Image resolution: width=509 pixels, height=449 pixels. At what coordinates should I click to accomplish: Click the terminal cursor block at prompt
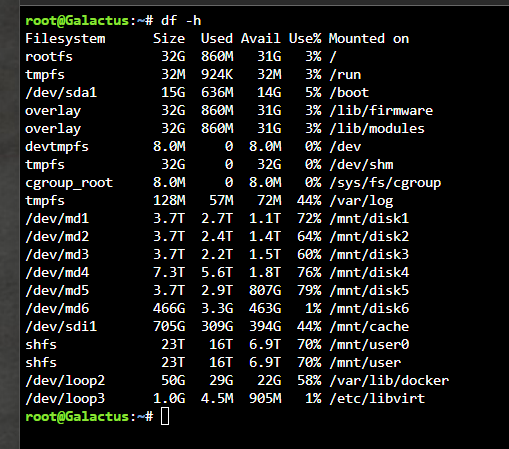pyautogui.click(x=165, y=416)
